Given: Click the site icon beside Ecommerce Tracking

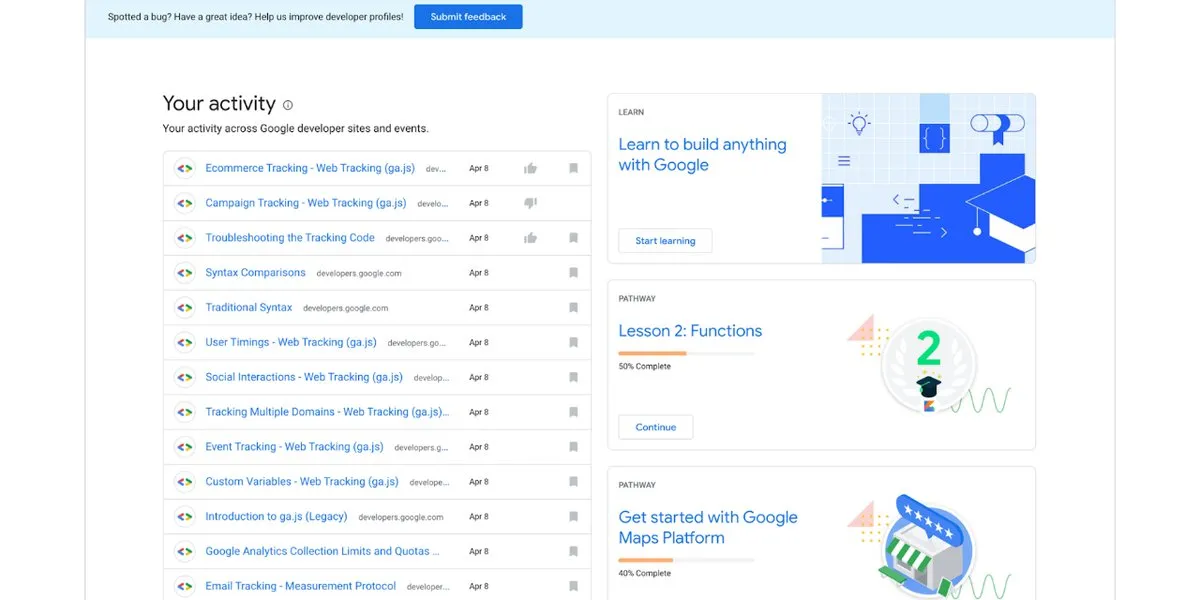Looking at the screenshot, I should tap(184, 168).
